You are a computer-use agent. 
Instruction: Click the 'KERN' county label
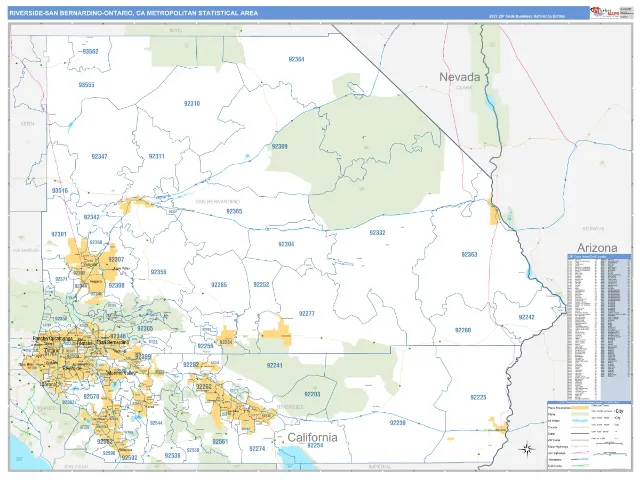[x=28, y=124]
